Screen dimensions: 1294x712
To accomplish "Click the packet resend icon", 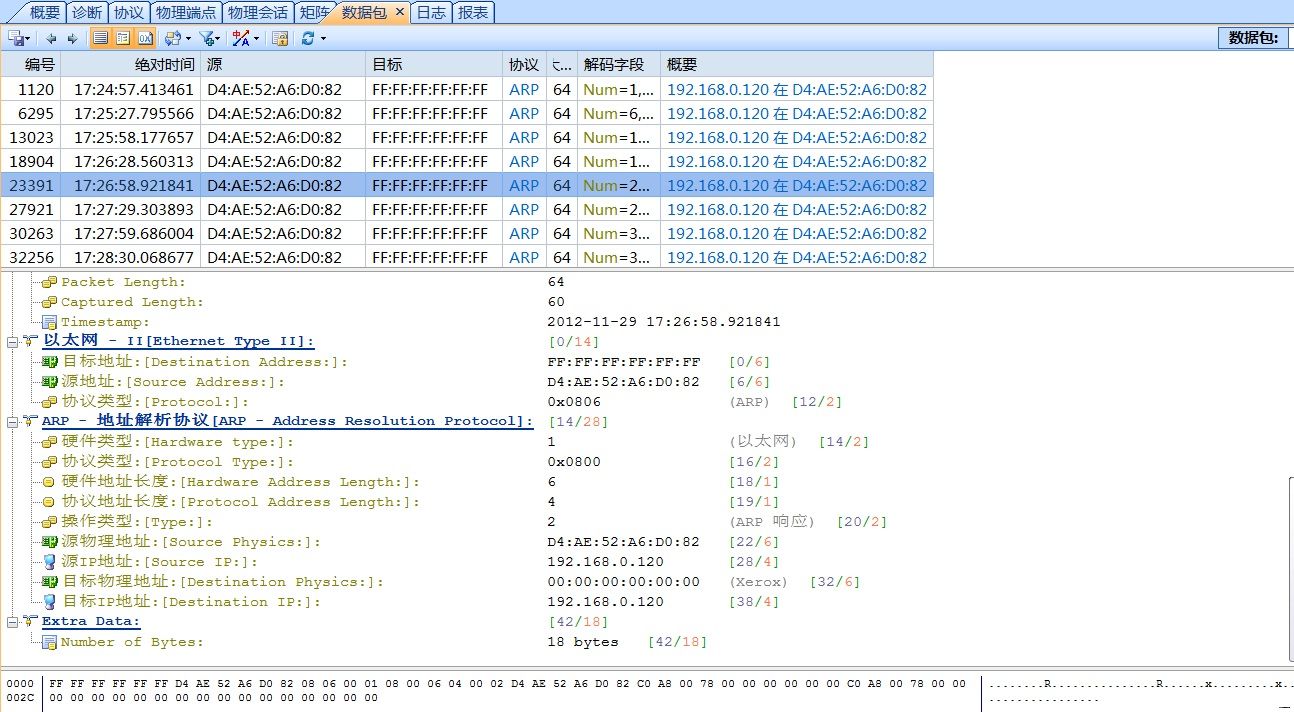I will (172, 38).
